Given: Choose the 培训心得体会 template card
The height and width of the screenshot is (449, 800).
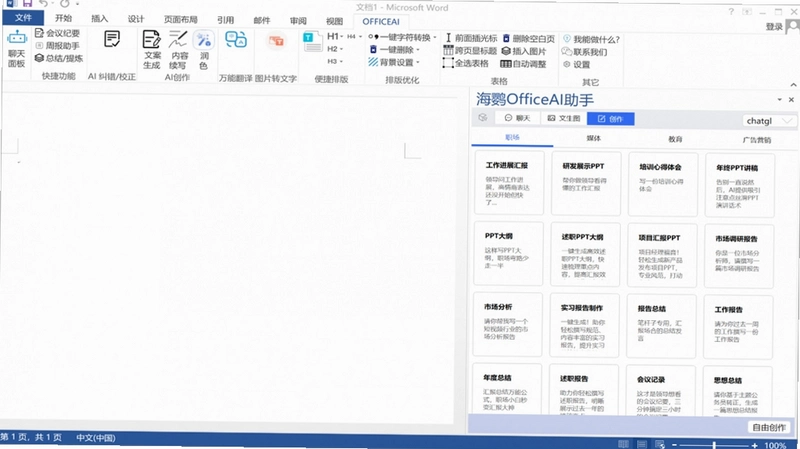Looking at the screenshot, I should tap(663, 184).
